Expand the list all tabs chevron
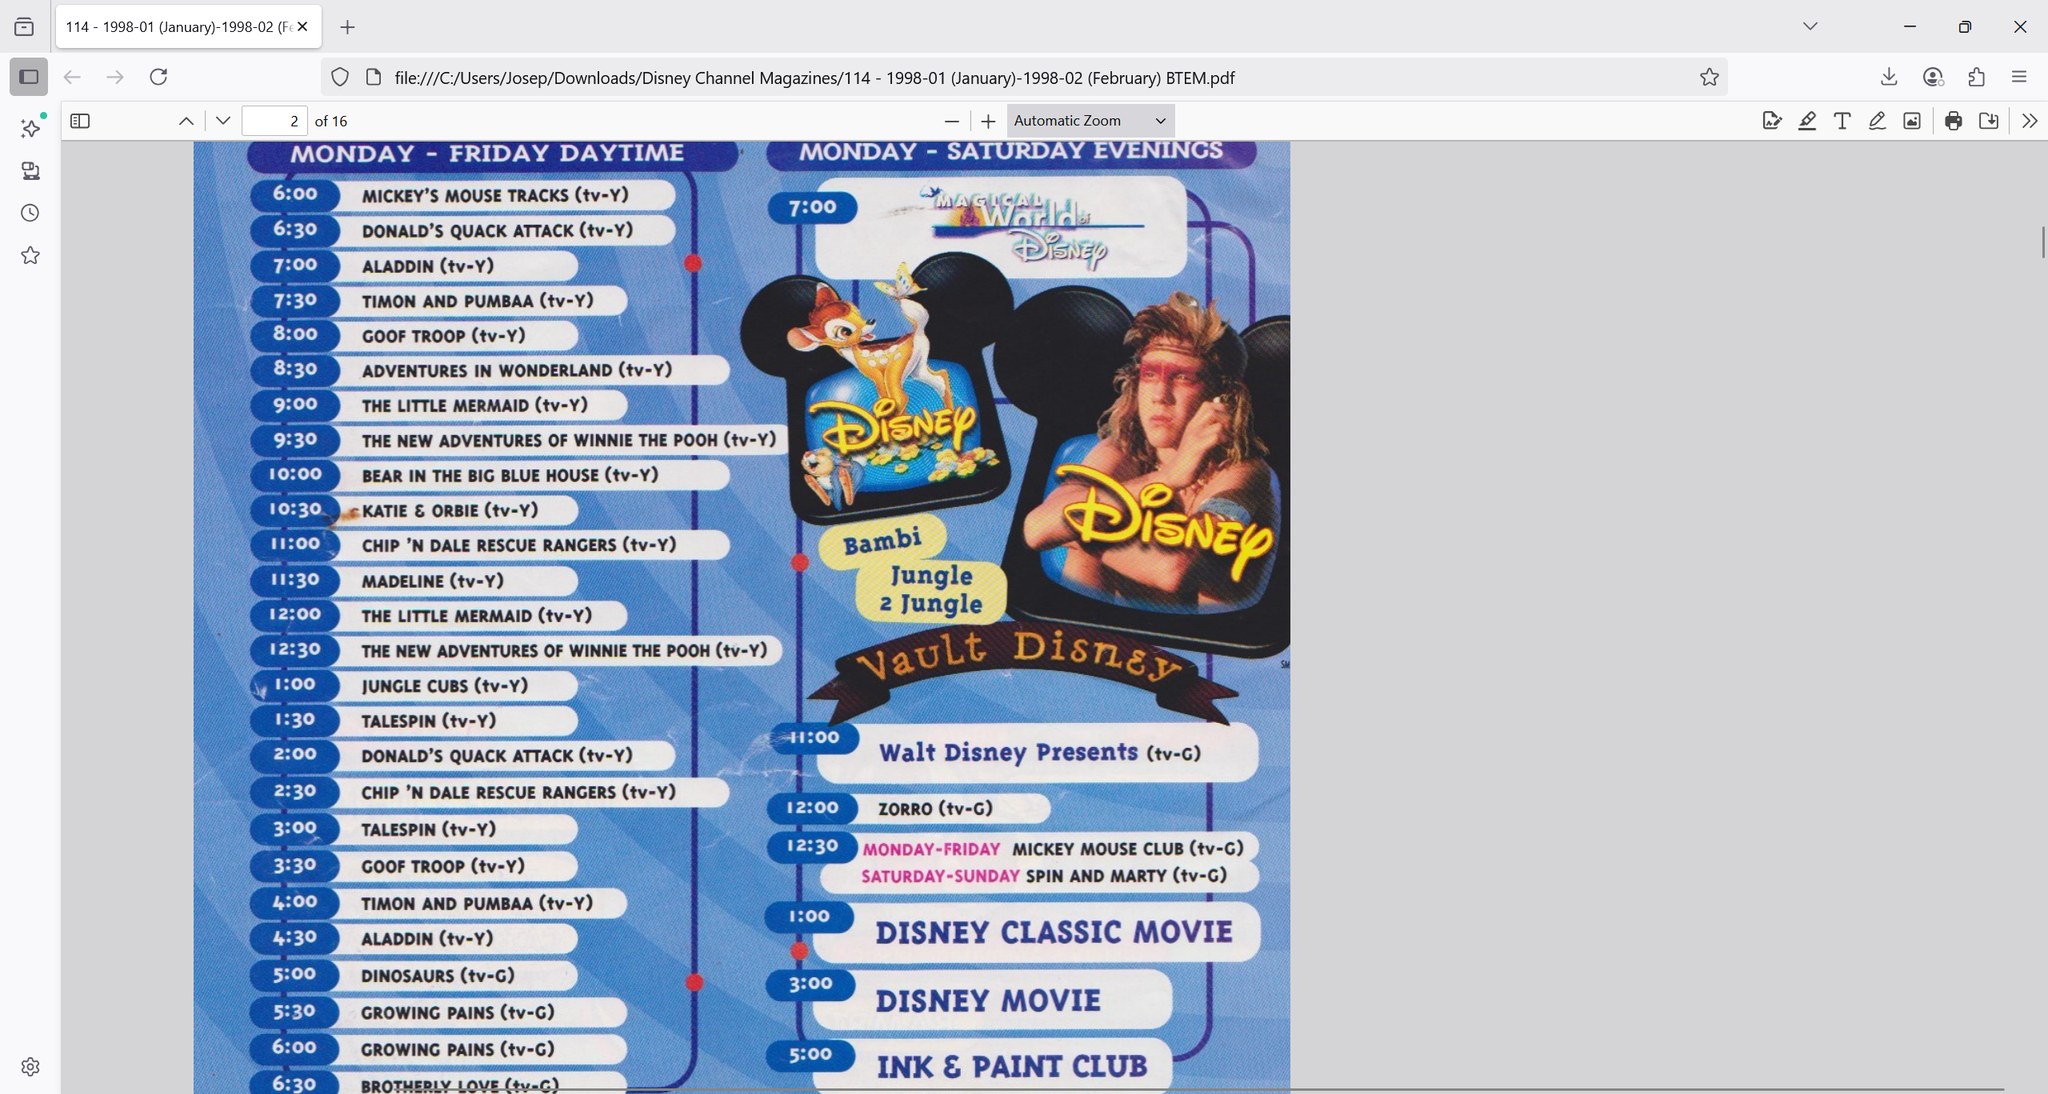 pos(1810,27)
